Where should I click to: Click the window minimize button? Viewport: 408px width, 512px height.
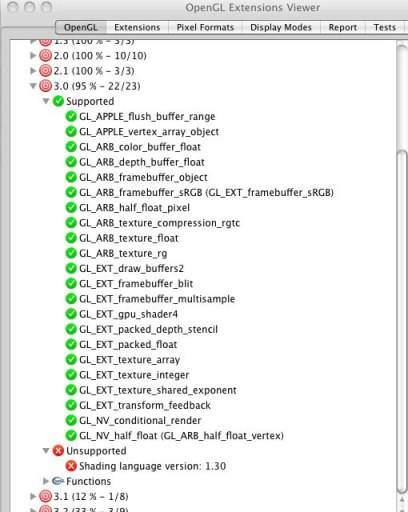[29, 7]
